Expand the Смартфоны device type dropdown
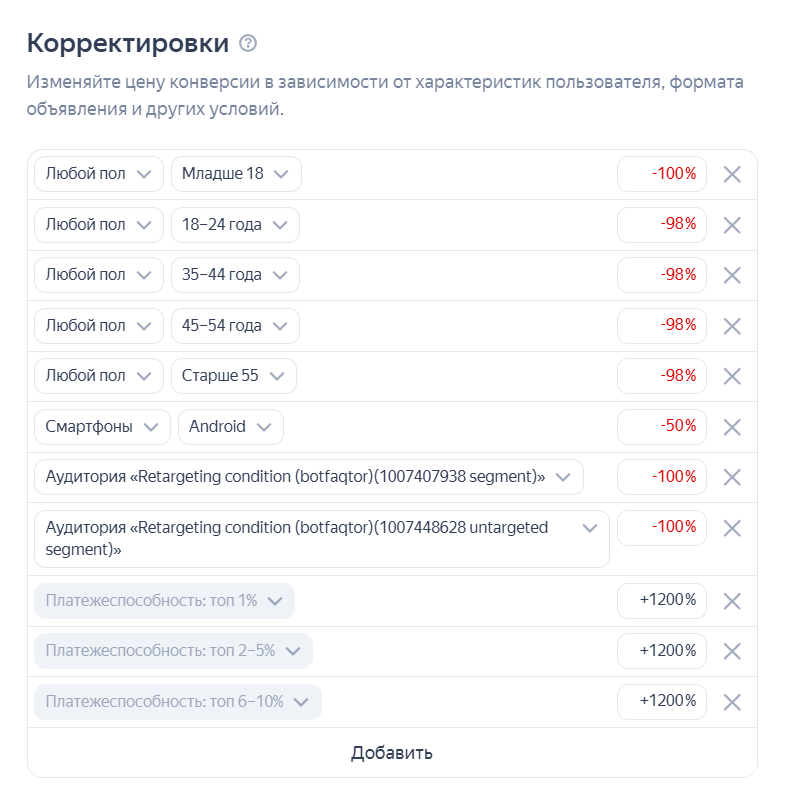786x790 pixels. pos(101,427)
